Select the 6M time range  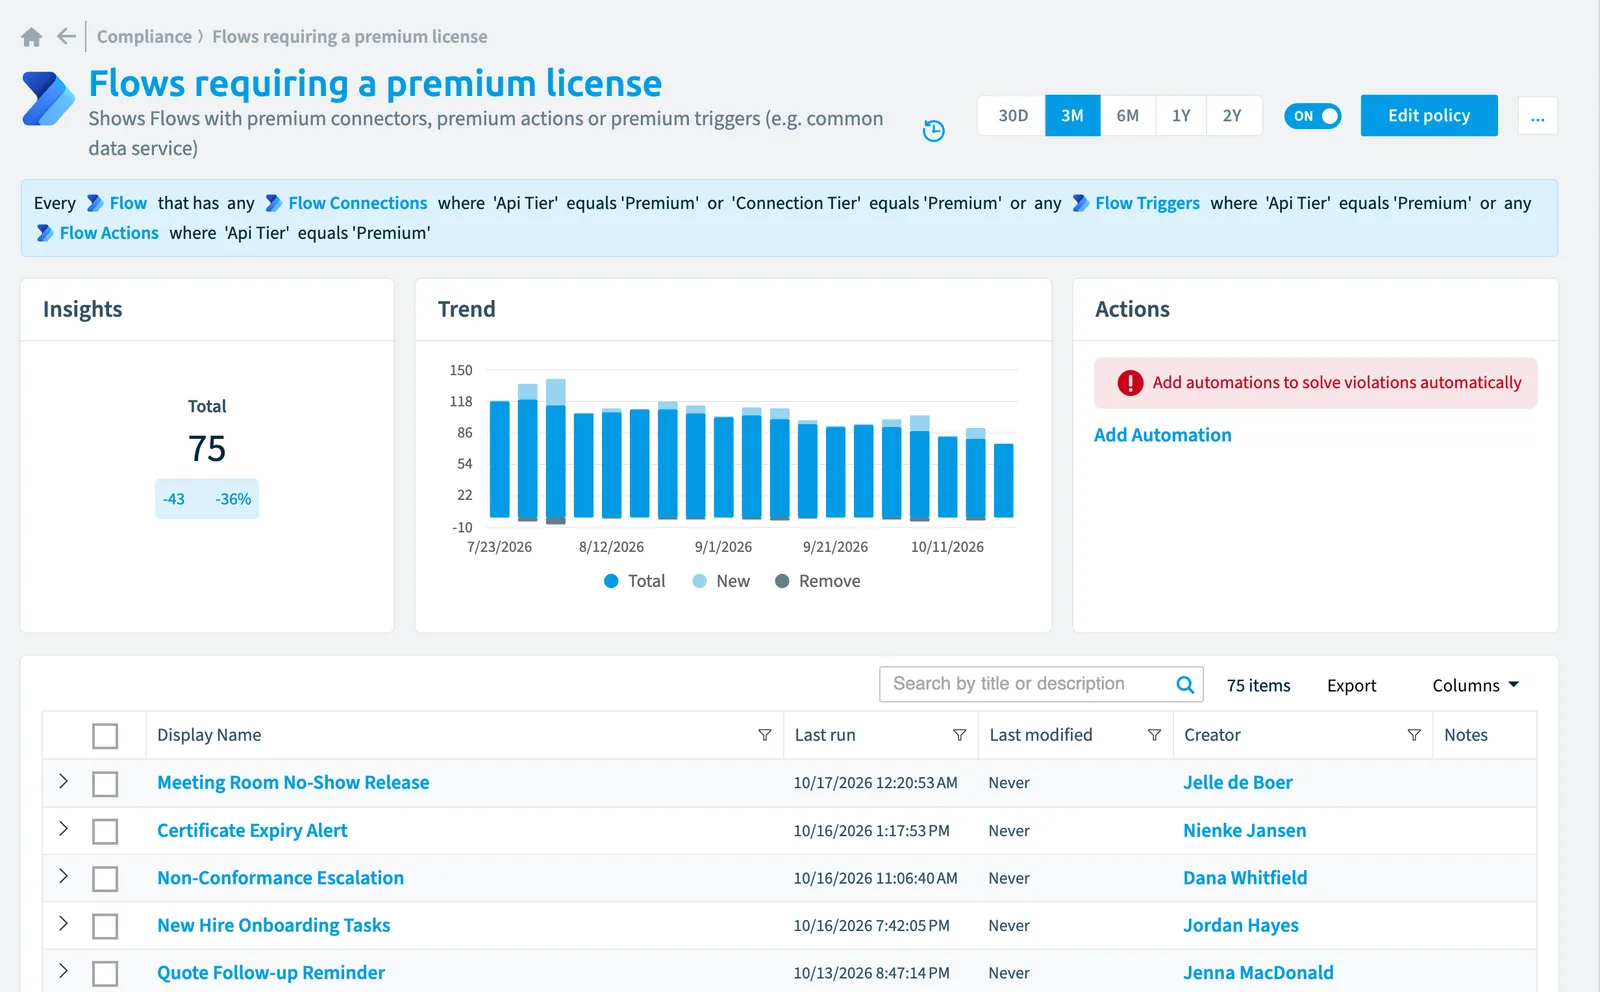coord(1128,116)
